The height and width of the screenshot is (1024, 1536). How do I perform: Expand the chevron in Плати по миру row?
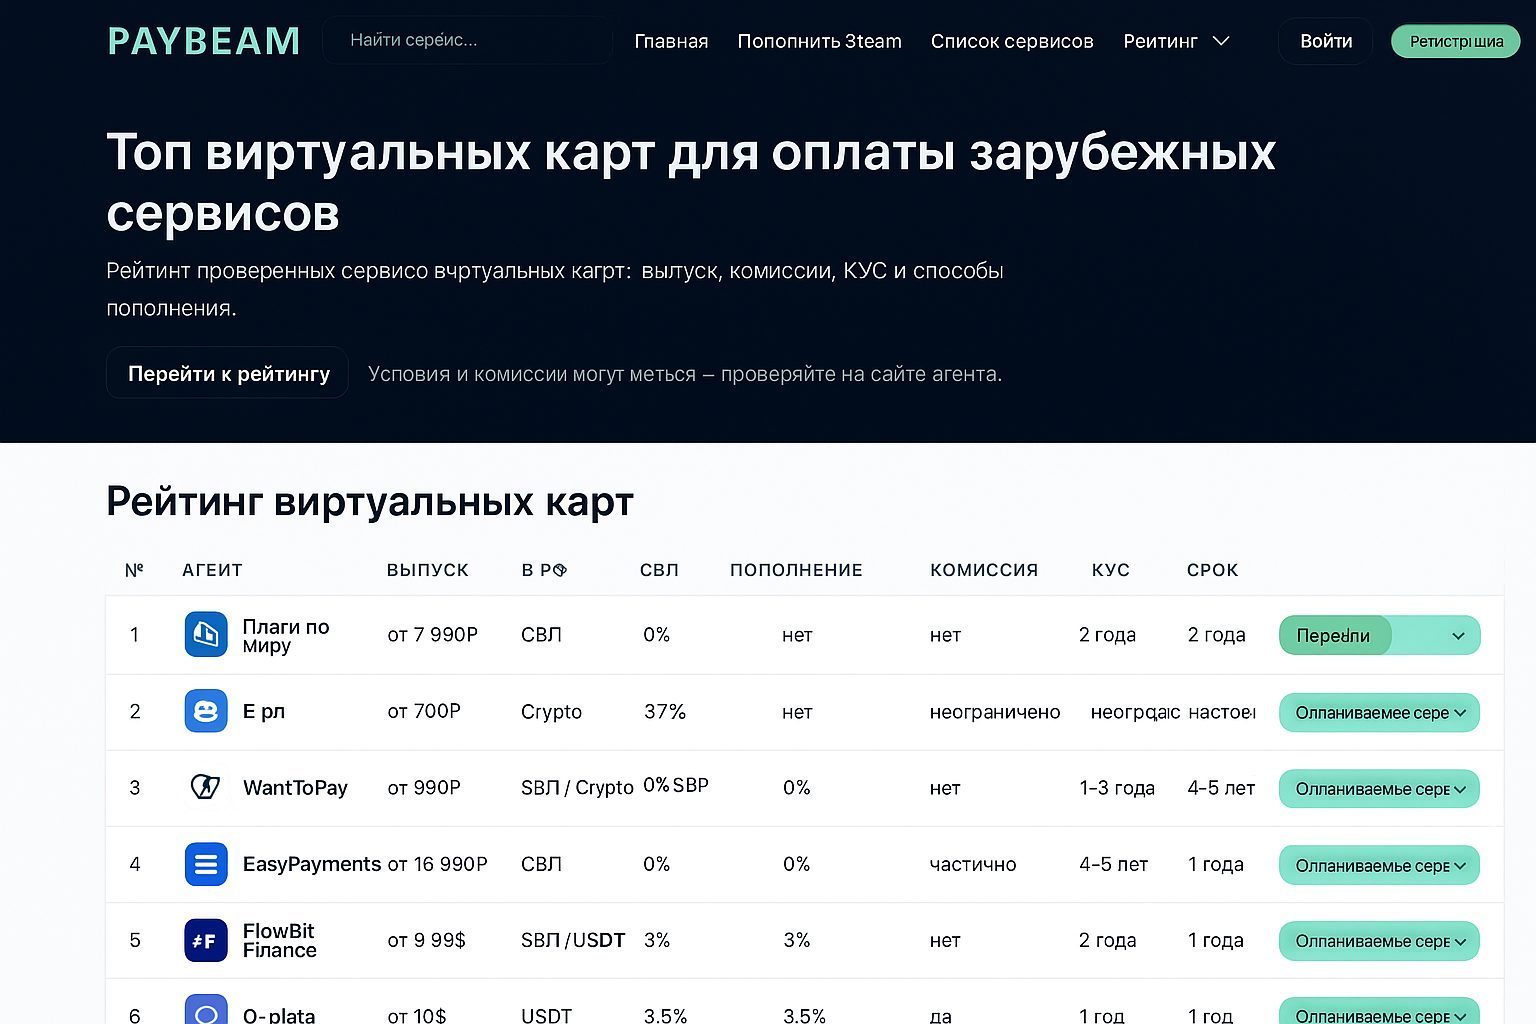click(1458, 636)
